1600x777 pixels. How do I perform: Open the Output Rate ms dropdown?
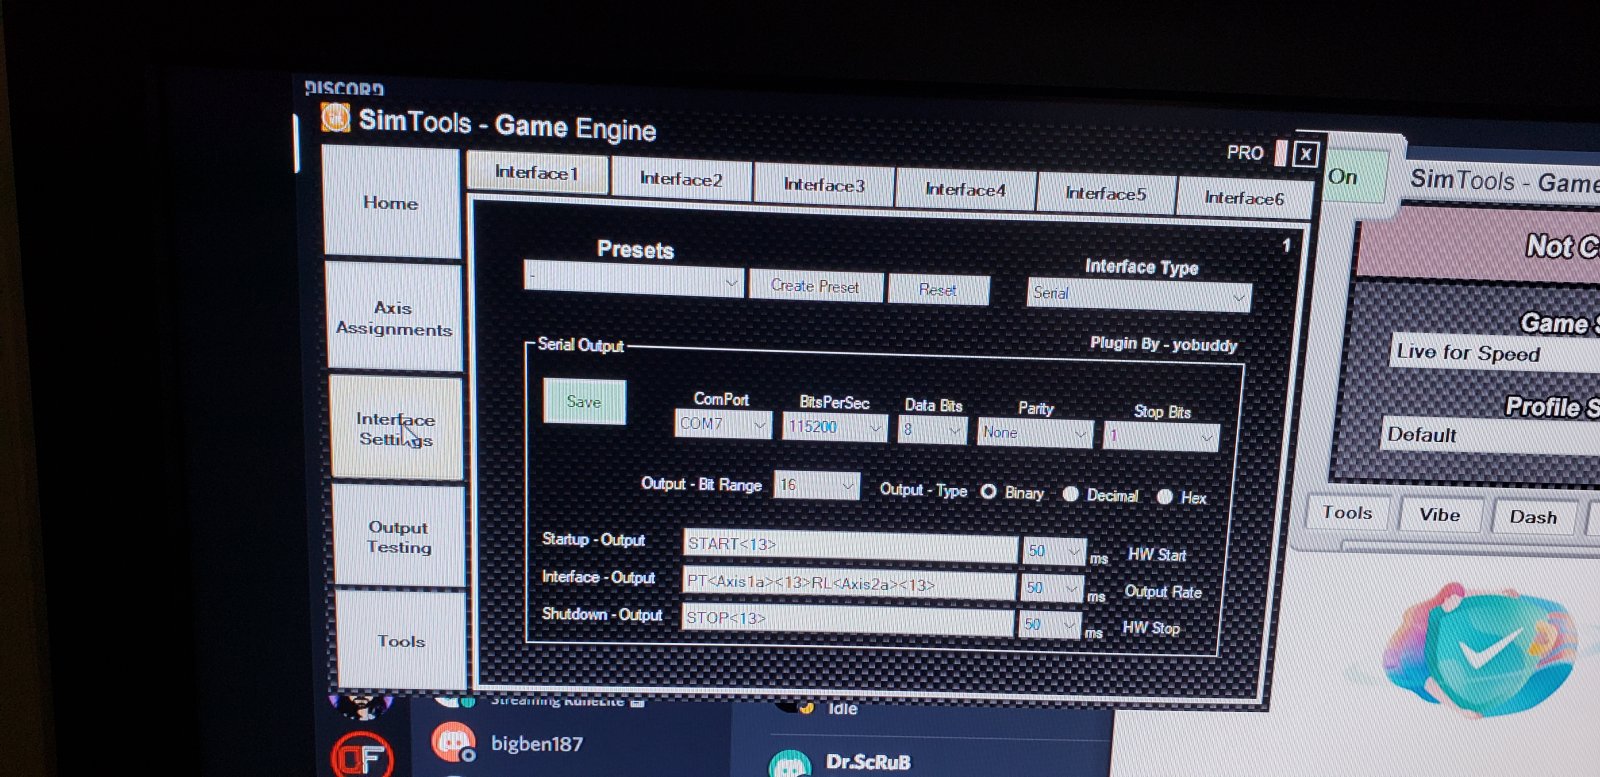pyautogui.click(x=1052, y=588)
